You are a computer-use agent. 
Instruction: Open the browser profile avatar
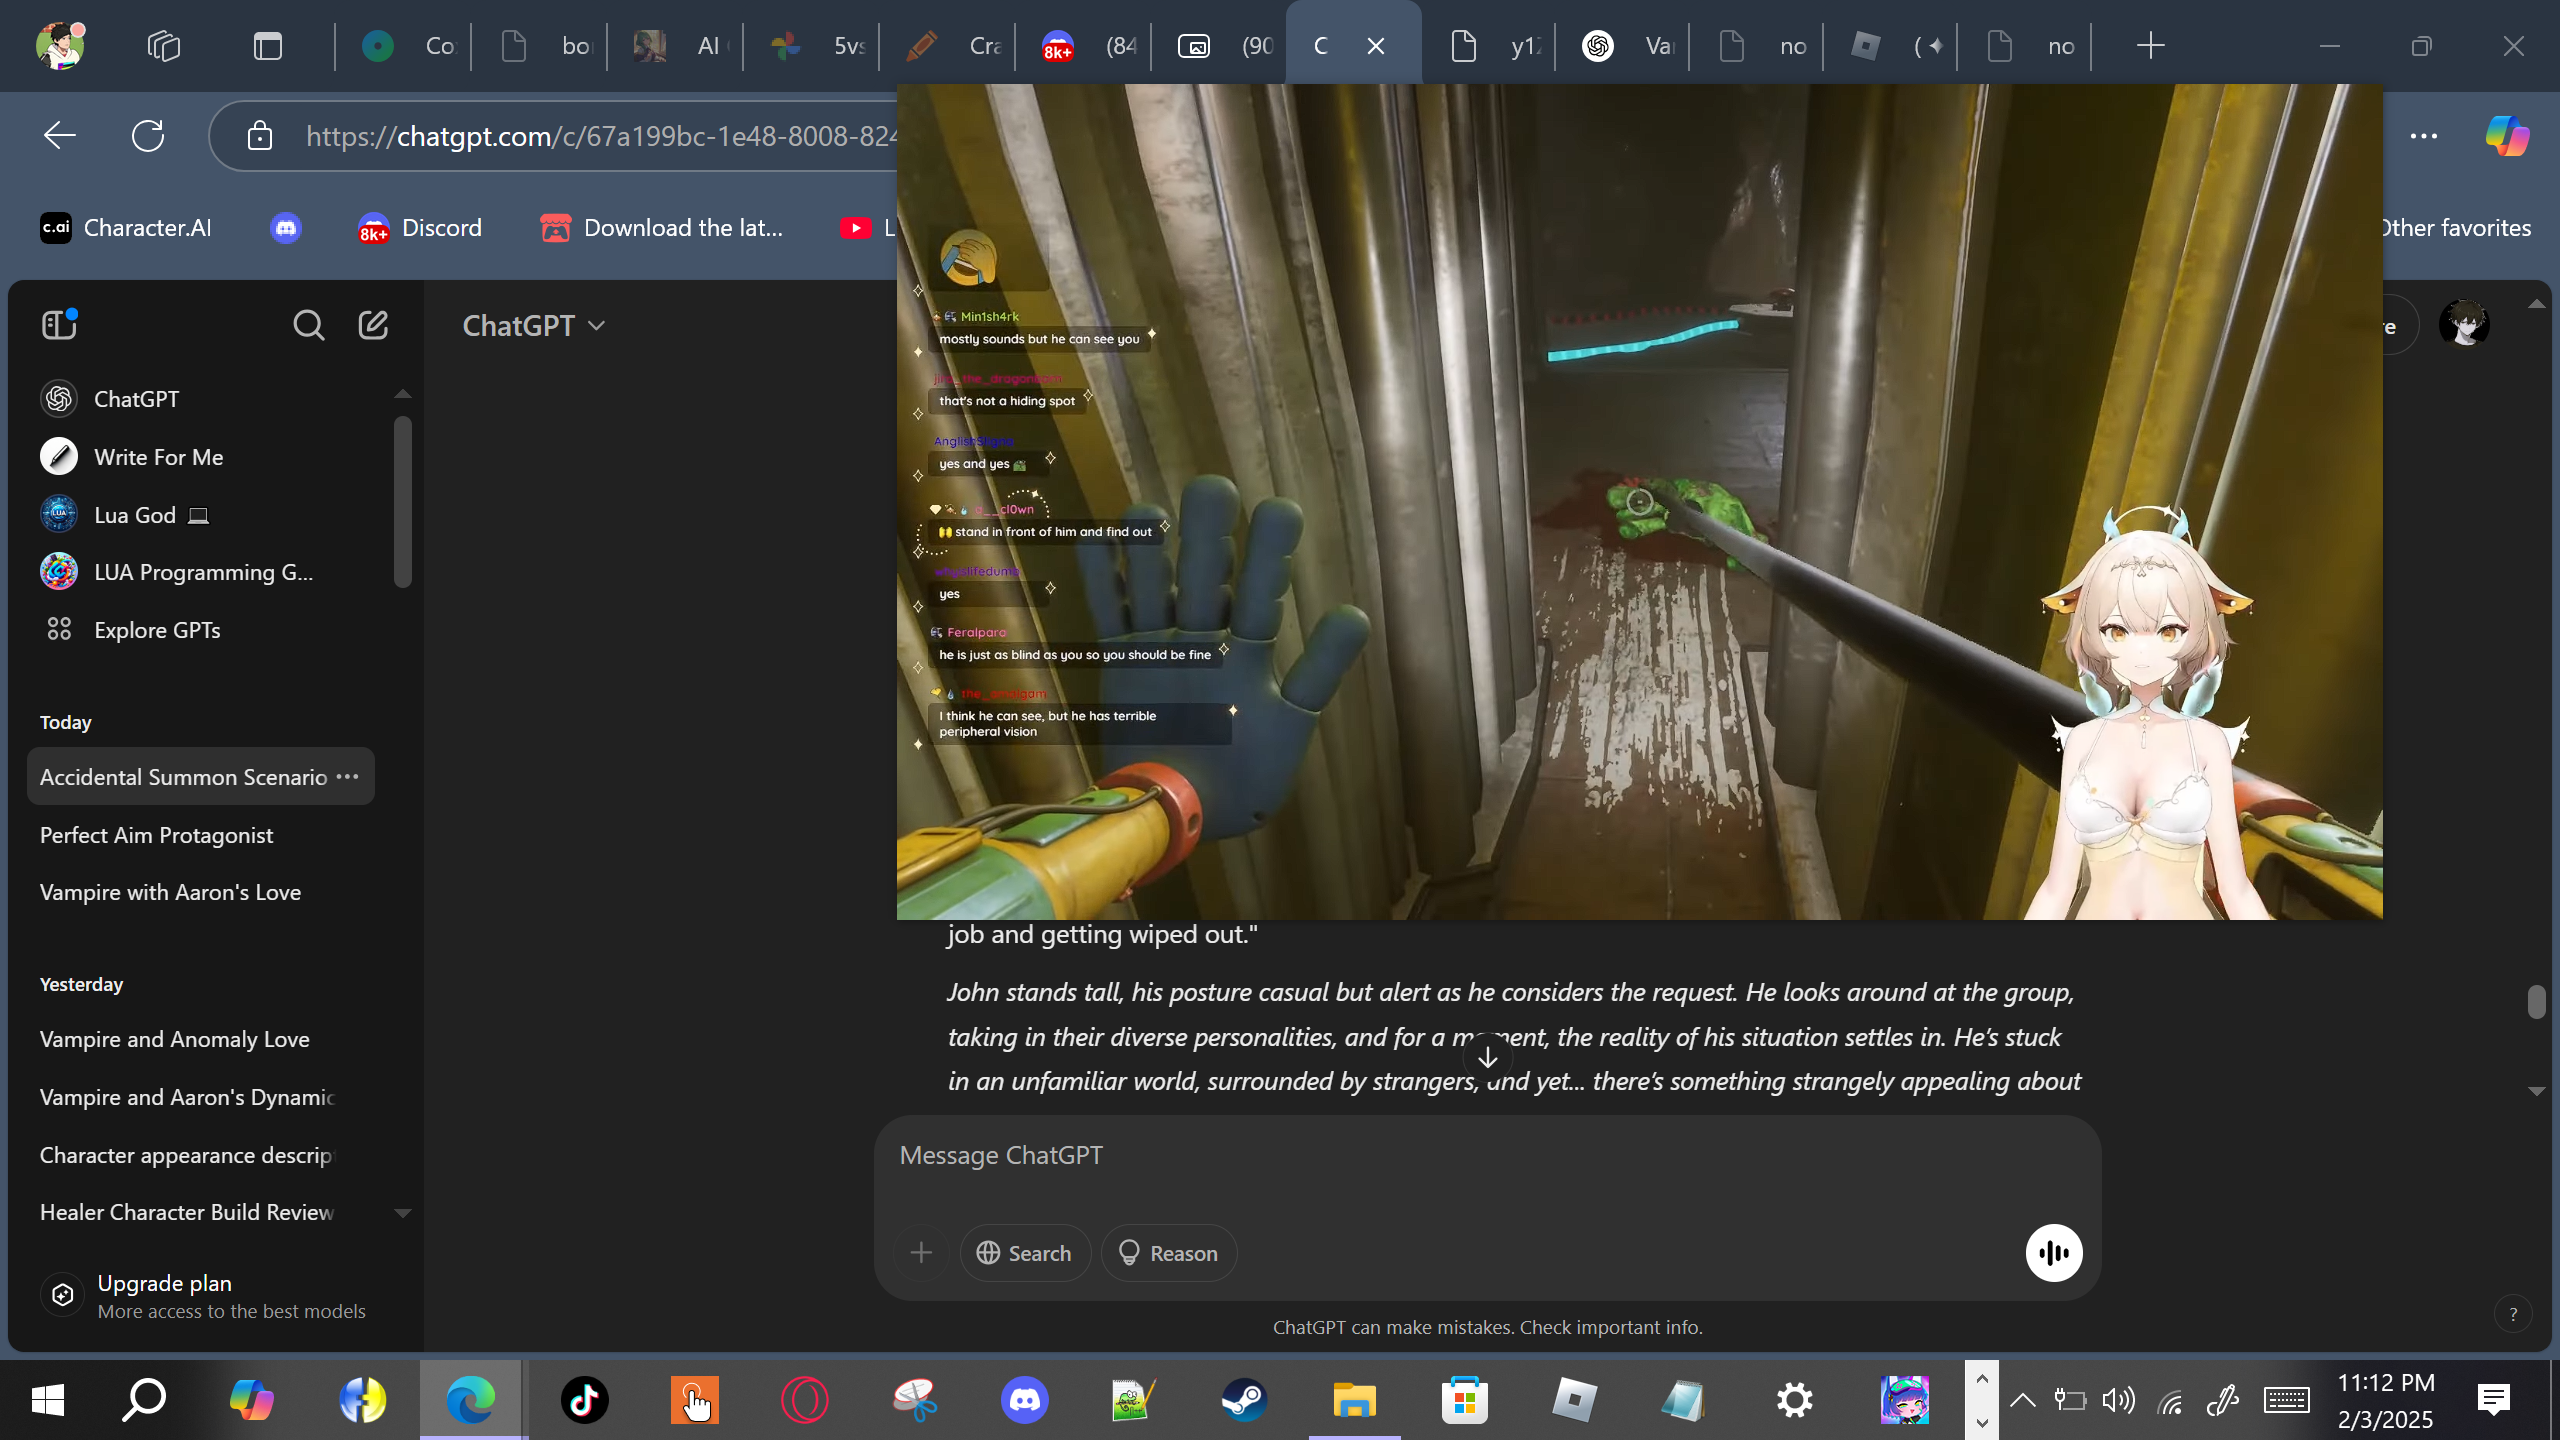click(60, 46)
